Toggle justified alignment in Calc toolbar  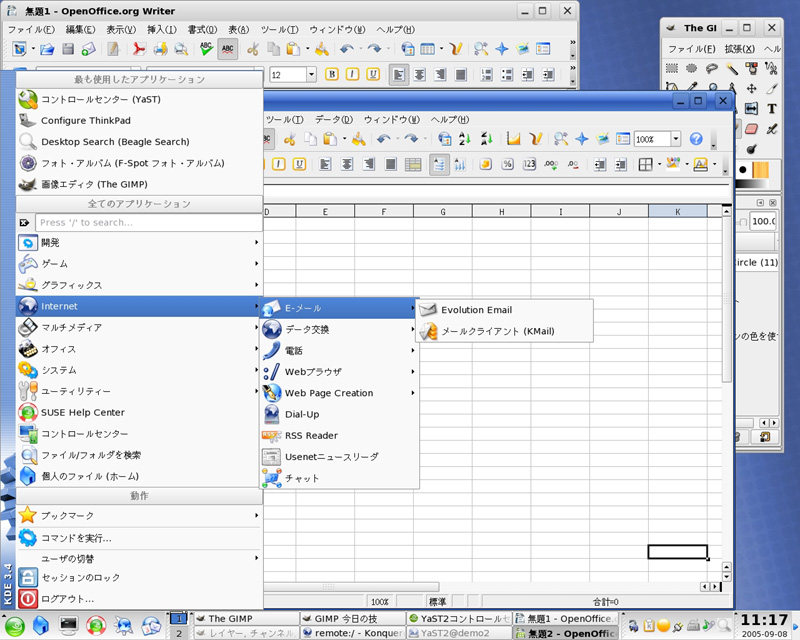[390, 164]
